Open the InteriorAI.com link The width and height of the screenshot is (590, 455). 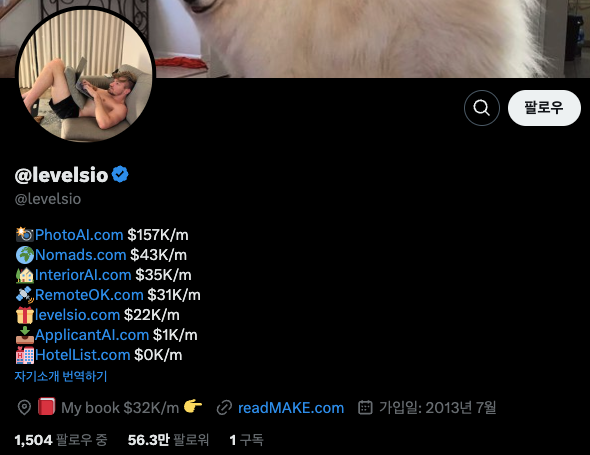coord(83,275)
